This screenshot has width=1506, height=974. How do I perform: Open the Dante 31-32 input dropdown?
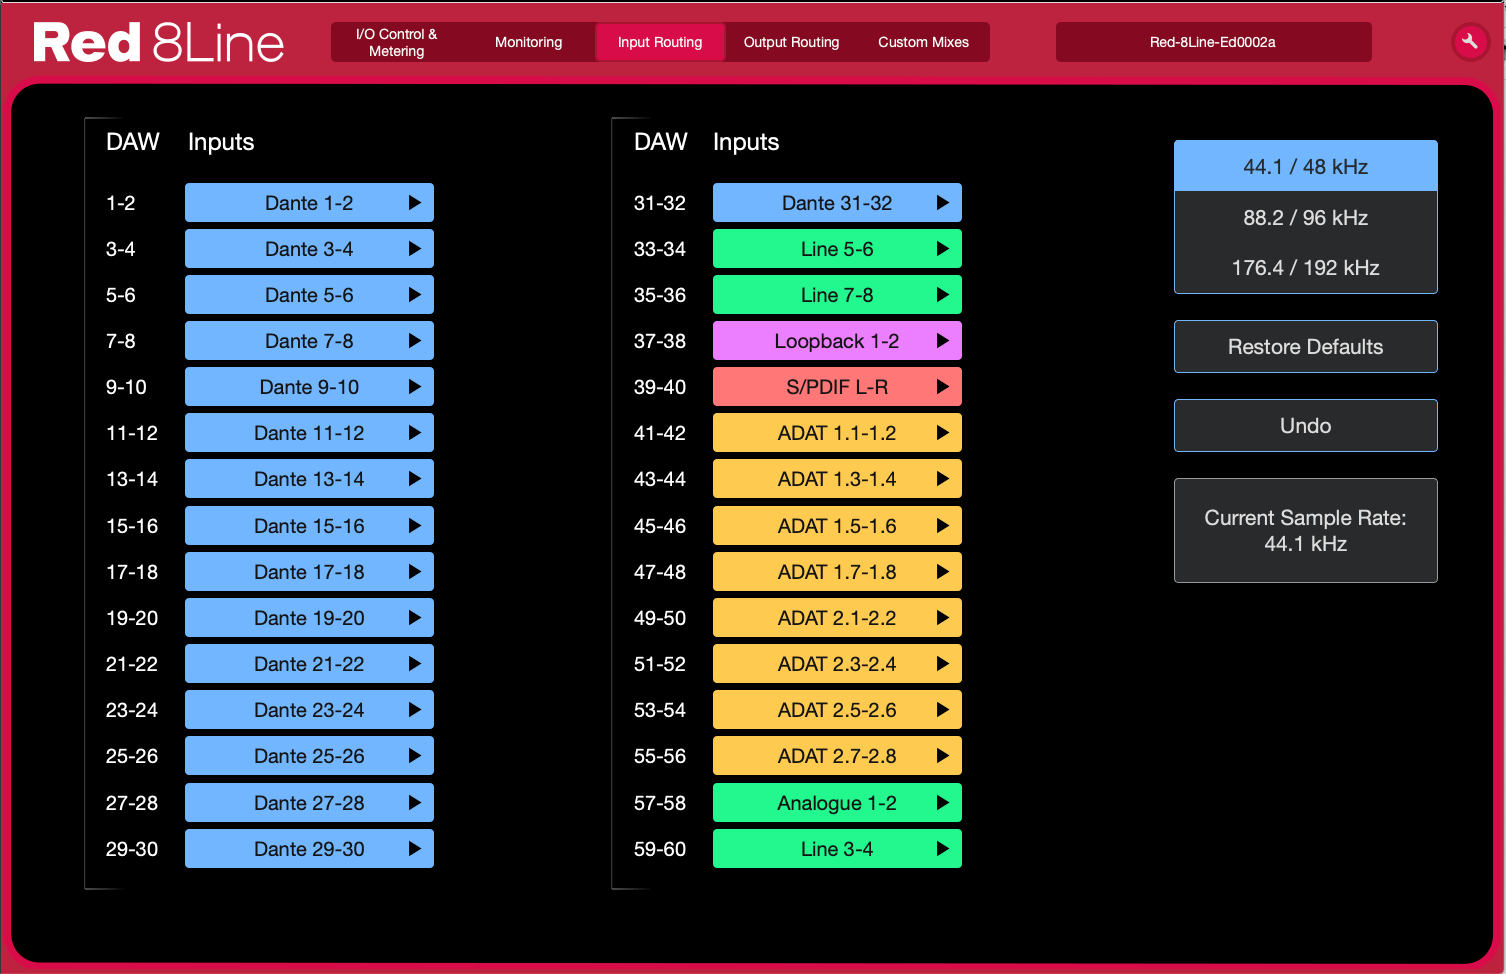point(837,203)
